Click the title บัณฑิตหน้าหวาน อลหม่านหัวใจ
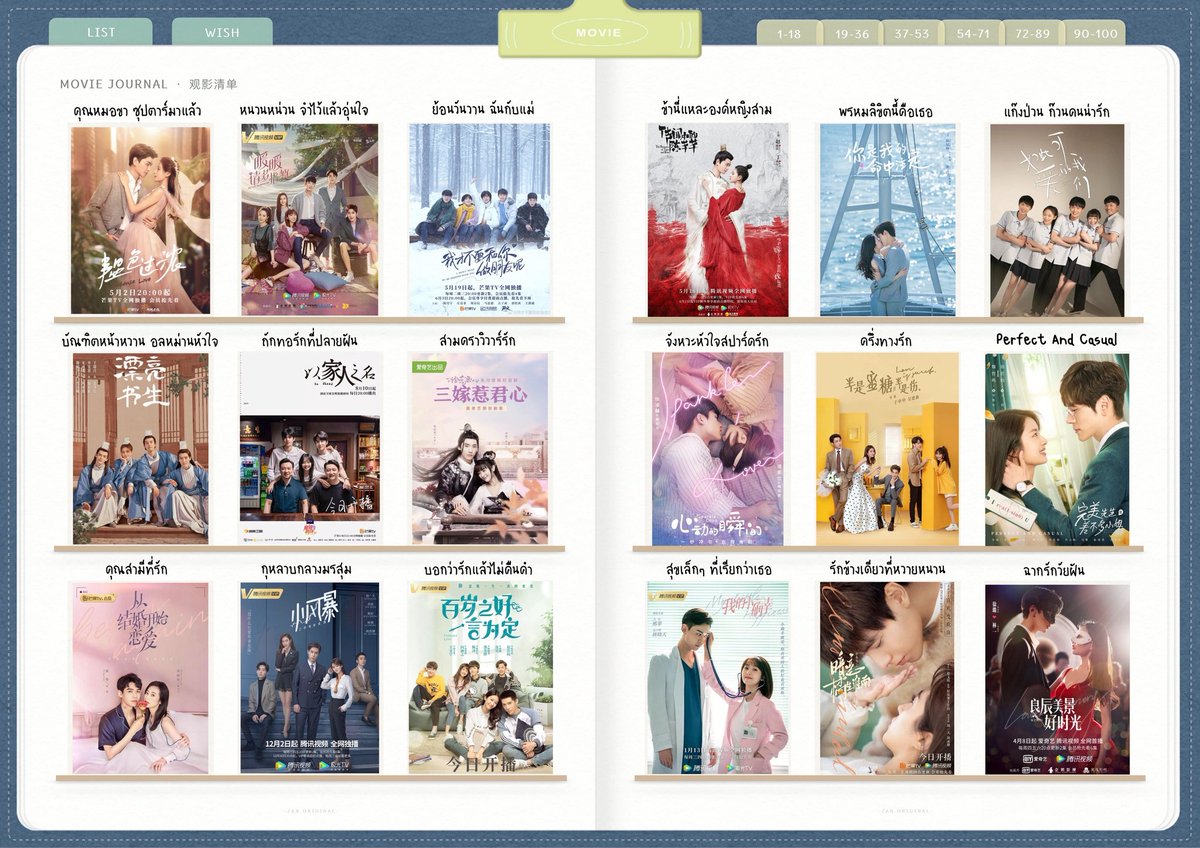 coord(140,342)
